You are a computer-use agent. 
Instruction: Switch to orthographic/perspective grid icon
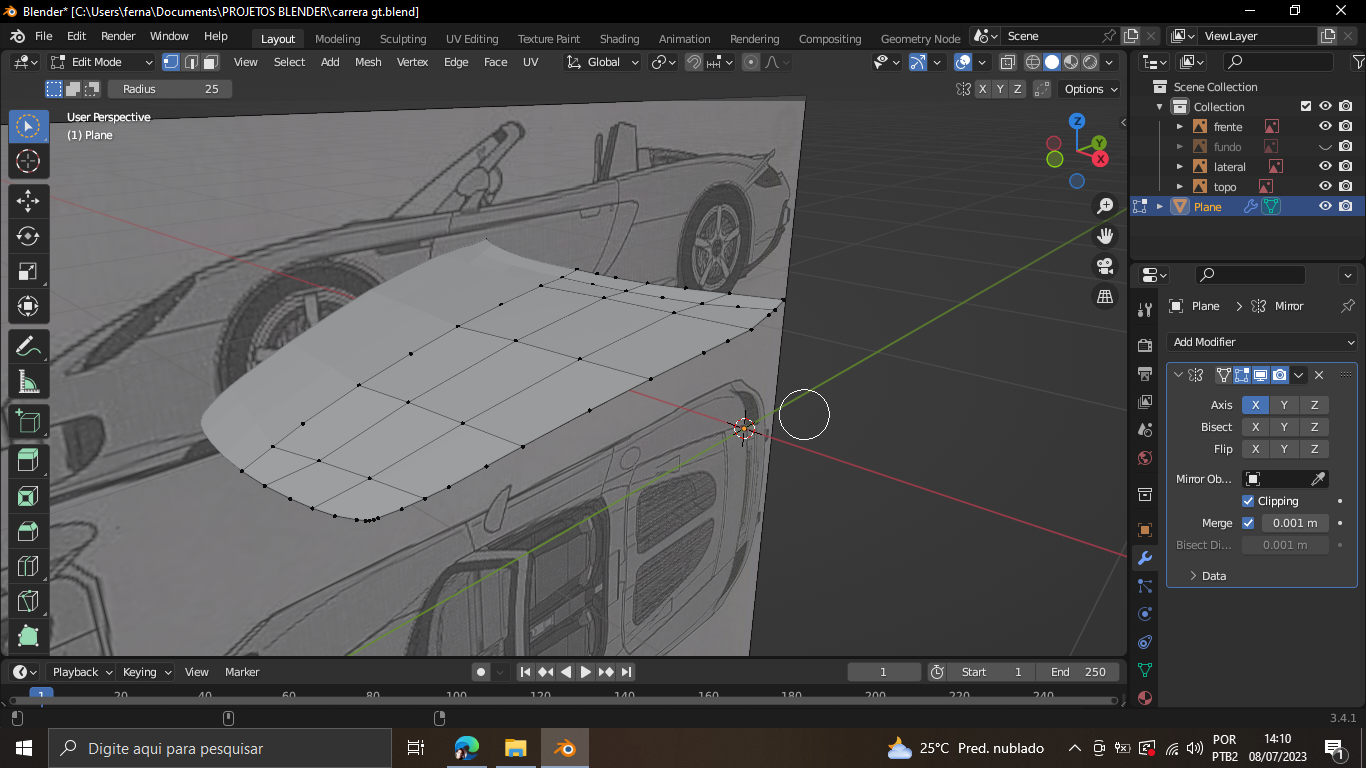pos(1105,297)
